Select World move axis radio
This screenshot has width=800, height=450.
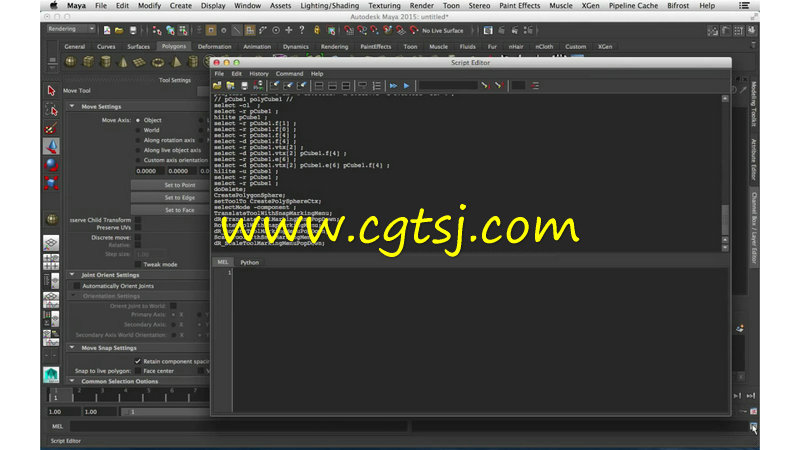138,130
